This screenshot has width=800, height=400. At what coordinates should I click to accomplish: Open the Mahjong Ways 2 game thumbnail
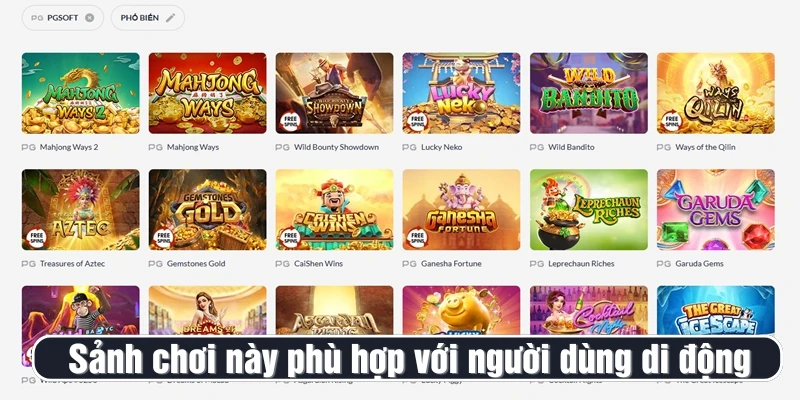point(80,93)
